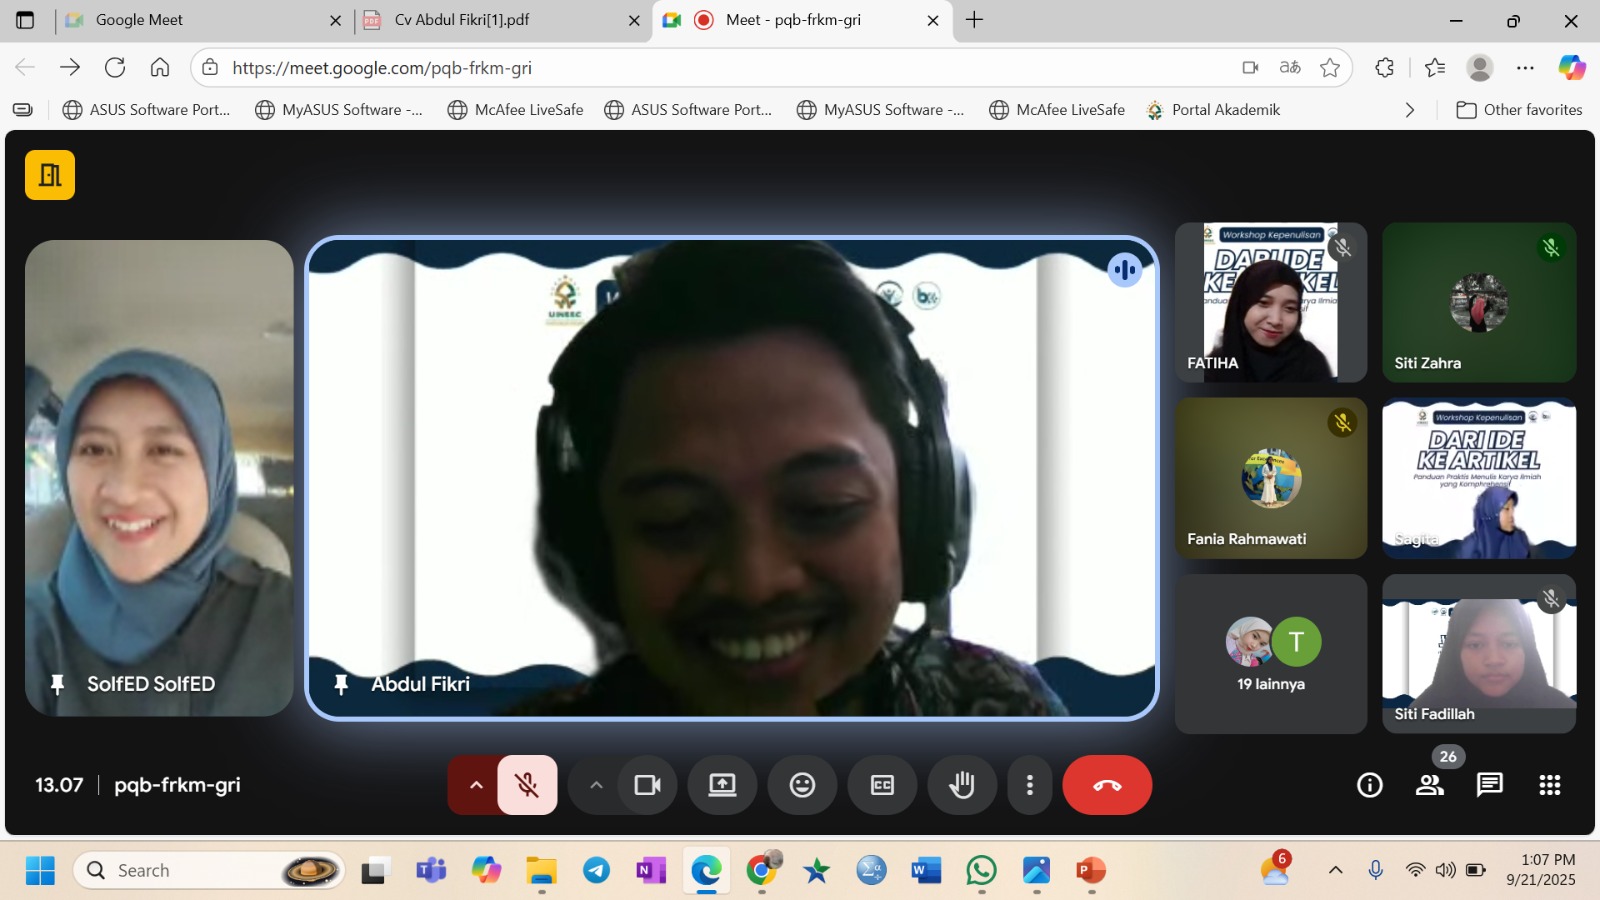This screenshot has height=900, width=1600.
Task: Open the emoji reactions button
Action: 802,785
